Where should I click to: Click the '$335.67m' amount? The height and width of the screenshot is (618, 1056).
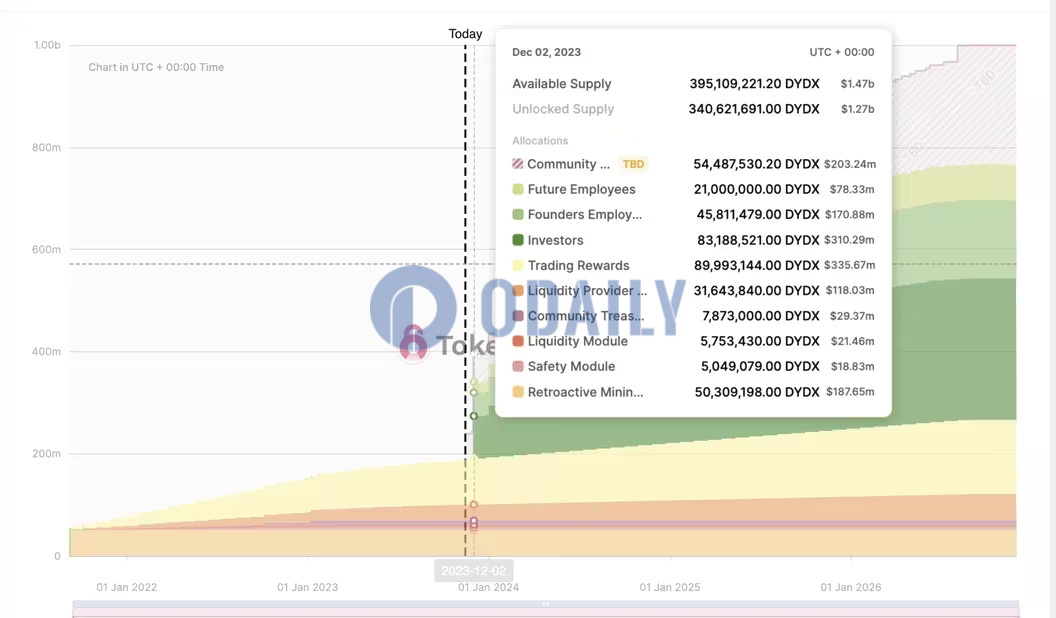(x=850, y=265)
